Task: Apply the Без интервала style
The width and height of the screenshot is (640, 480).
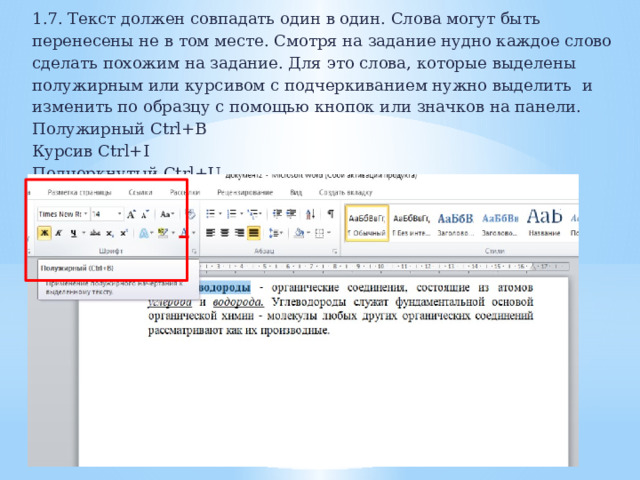Action: [411, 223]
